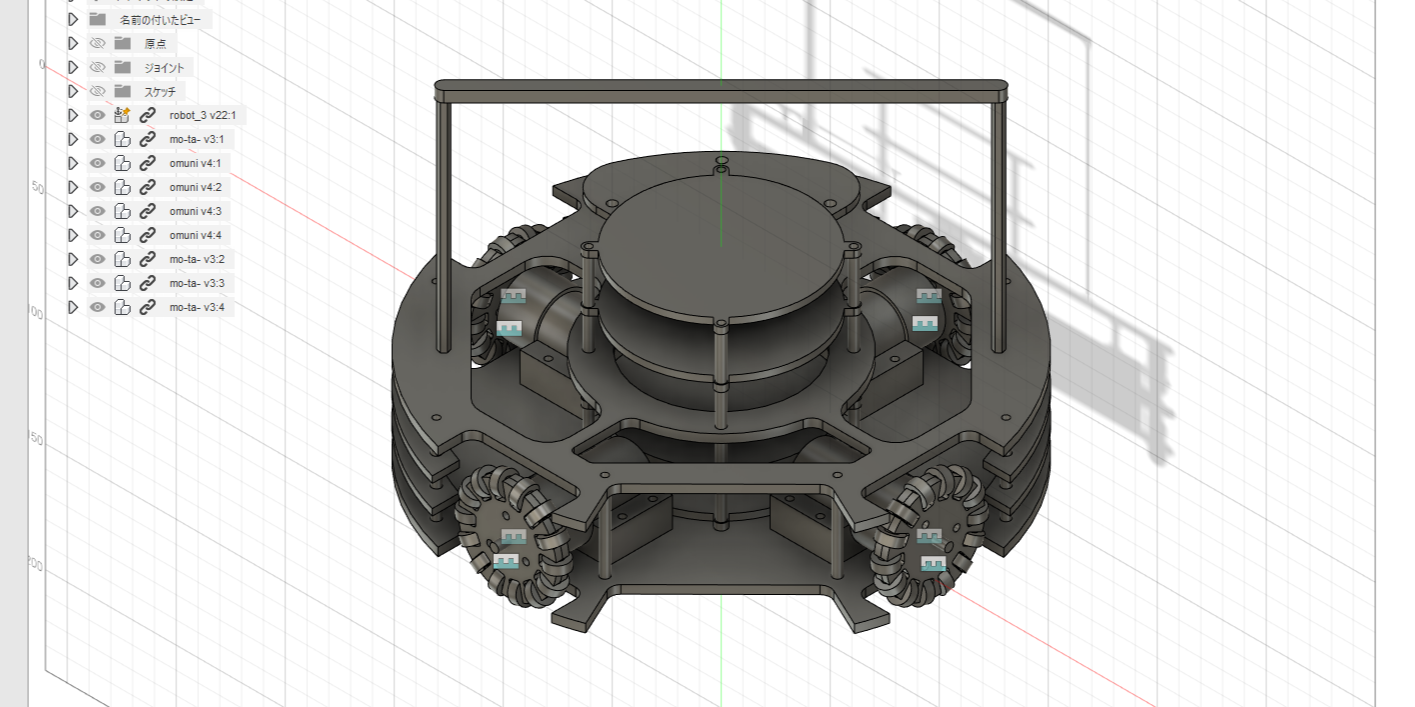
Task: Expand the omuni v4:3 tree node
Action: click(x=73, y=211)
